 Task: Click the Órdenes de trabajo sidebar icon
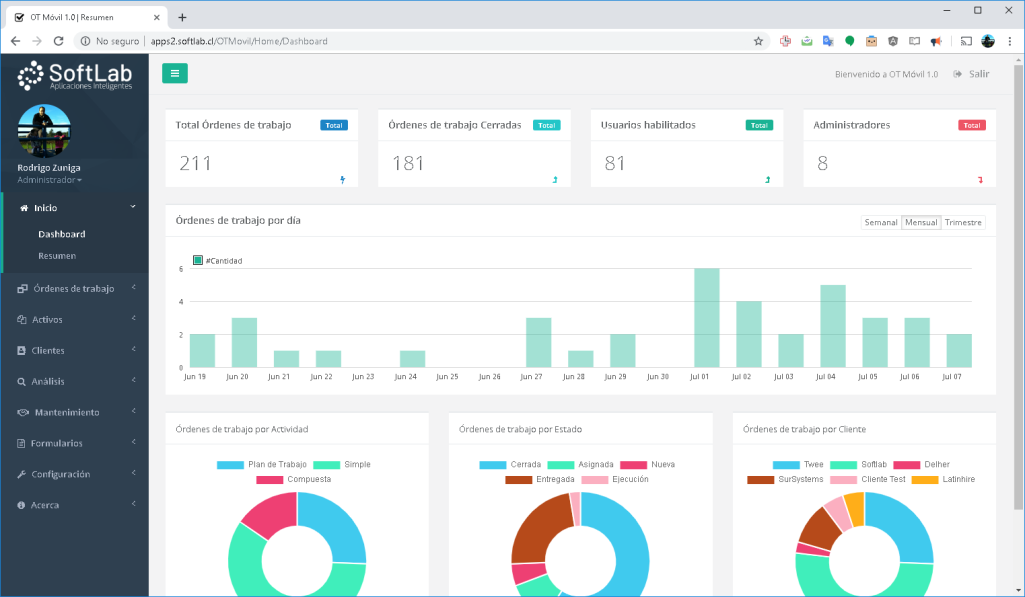coord(22,288)
